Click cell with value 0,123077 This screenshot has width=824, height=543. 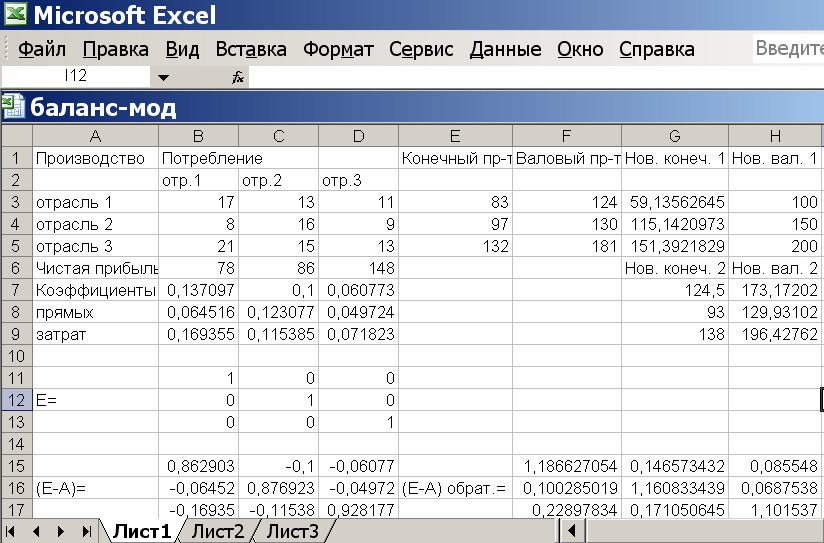[279, 312]
